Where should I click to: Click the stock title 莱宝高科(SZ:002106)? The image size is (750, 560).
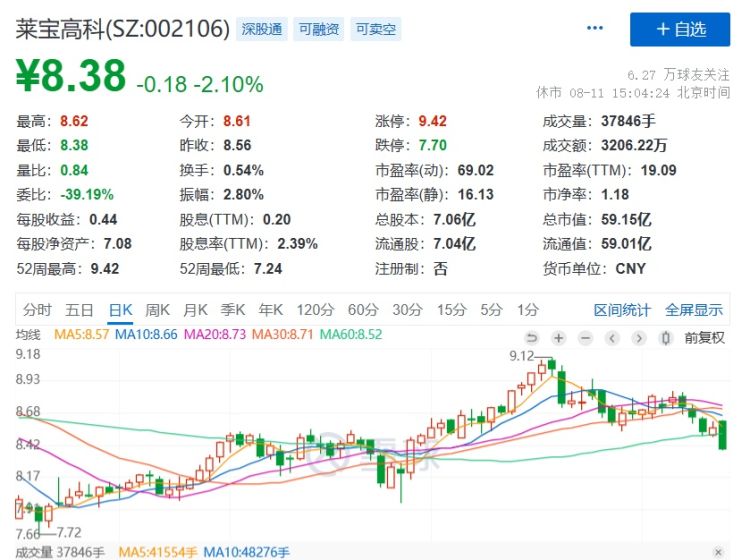[x=122, y=29]
